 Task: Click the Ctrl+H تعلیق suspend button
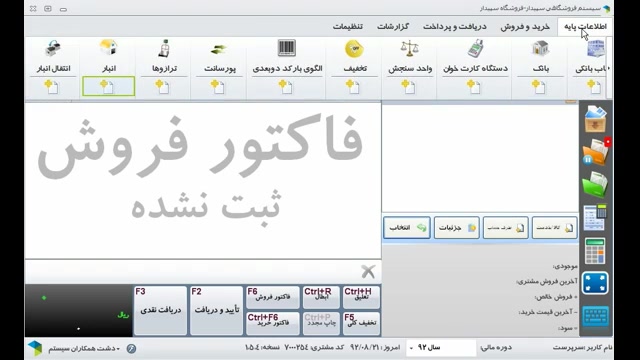(x=361, y=297)
